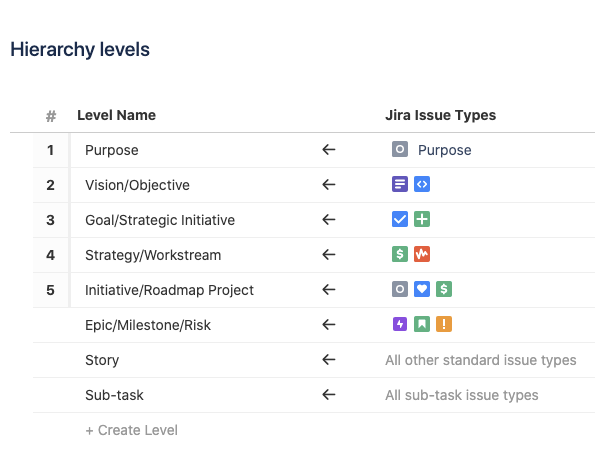Click the Sub-task level row name

point(114,395)
